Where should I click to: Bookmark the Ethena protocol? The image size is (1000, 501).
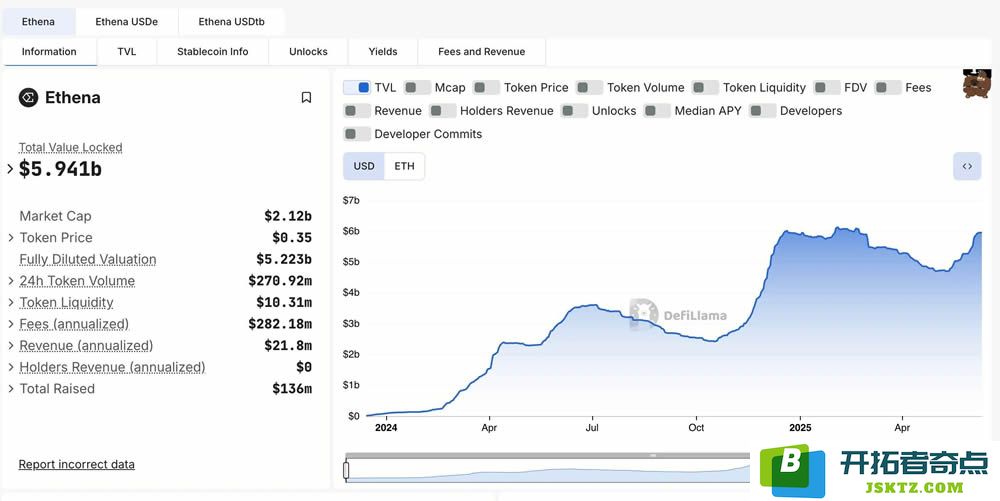click(306, 98)
